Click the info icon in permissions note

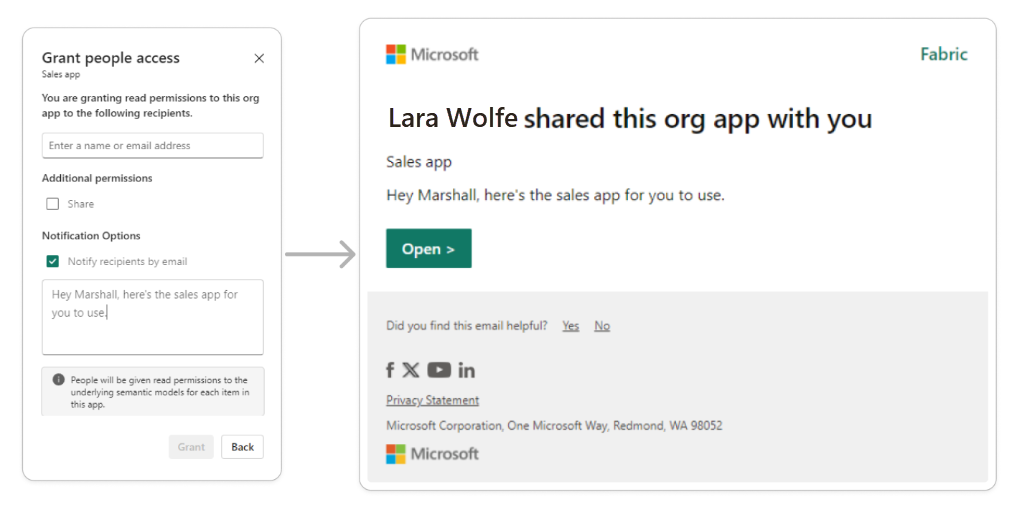[x=58, y=380]
